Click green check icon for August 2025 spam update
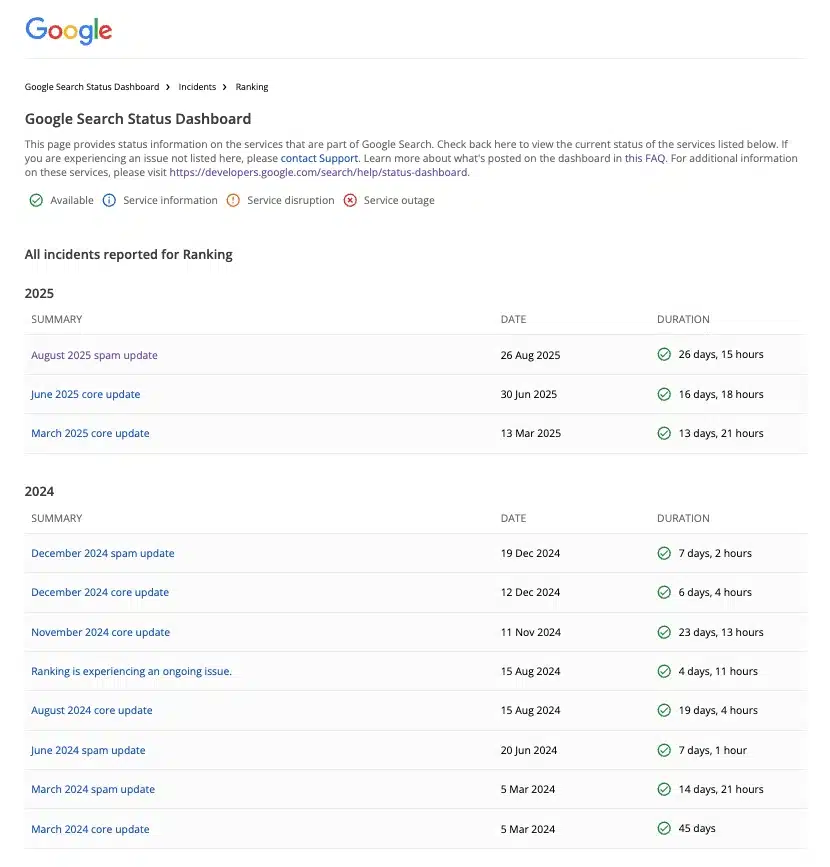The height and width of the screenshot is (867, 830). [x=664, y=355]
